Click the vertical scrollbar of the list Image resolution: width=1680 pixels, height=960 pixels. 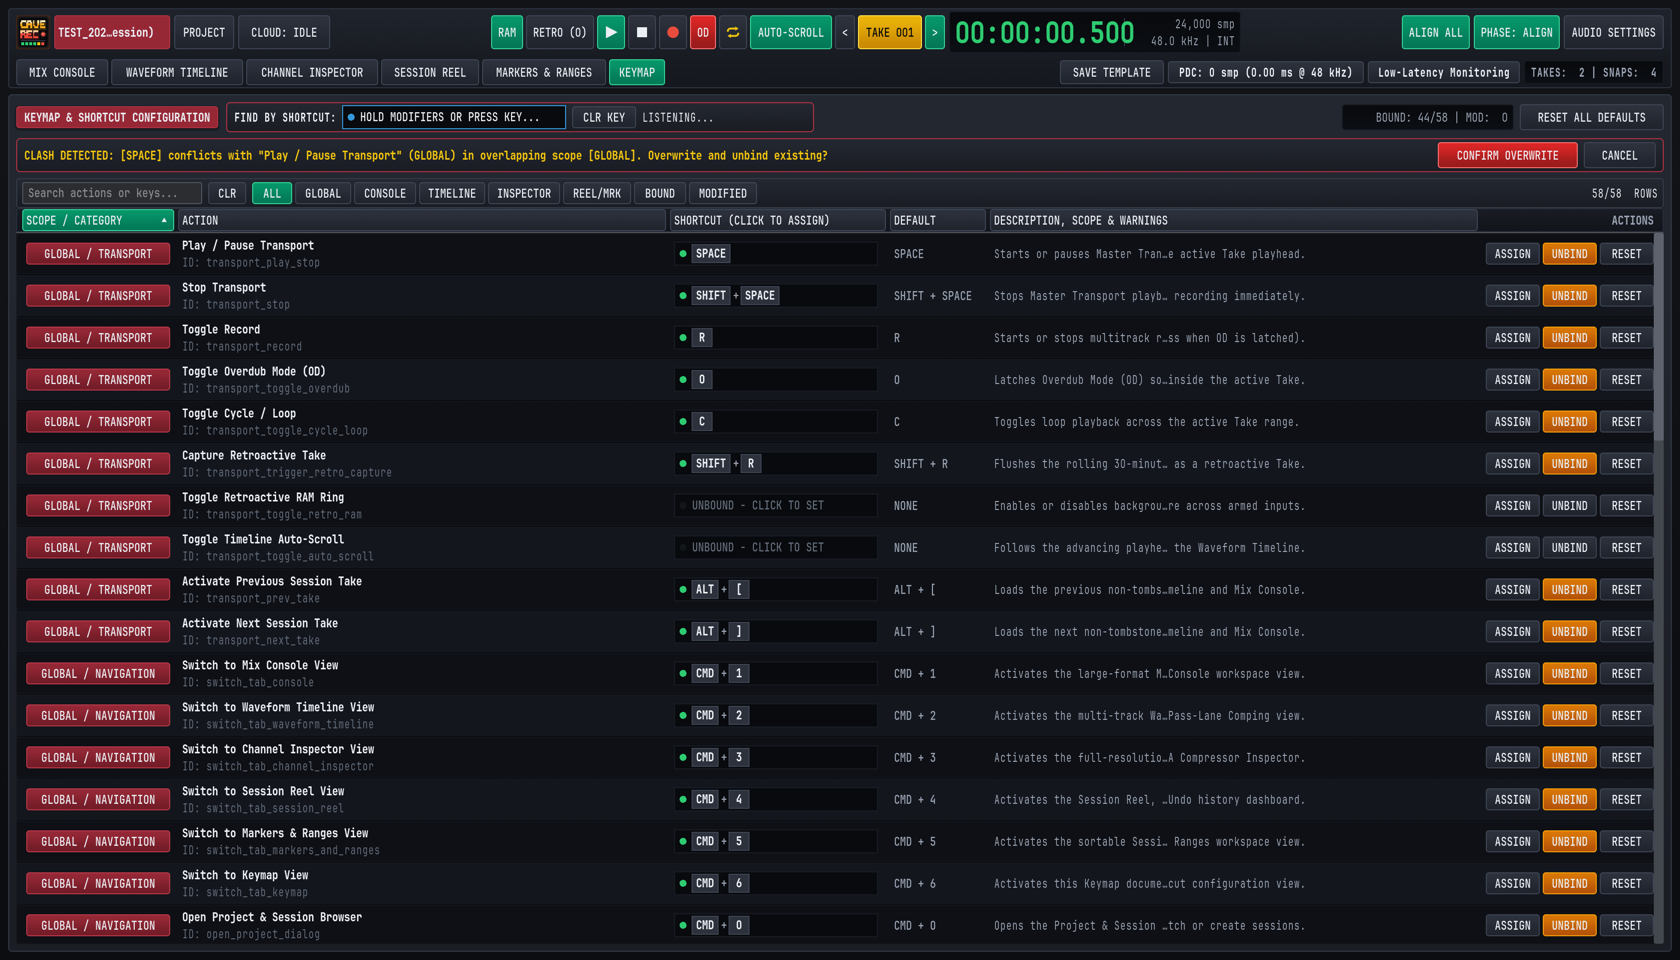pyautogui.click(x=1658, y=338)
